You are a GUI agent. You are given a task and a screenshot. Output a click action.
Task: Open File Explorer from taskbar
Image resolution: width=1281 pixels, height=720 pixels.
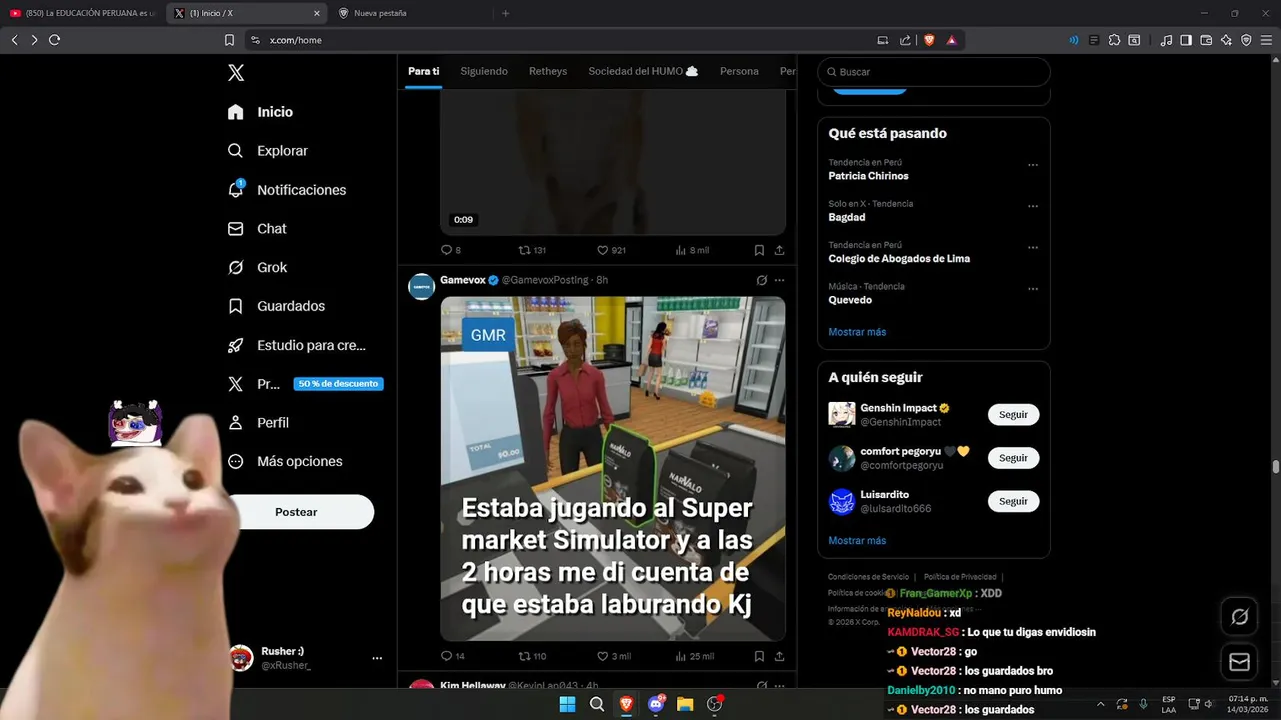point(685,704)
